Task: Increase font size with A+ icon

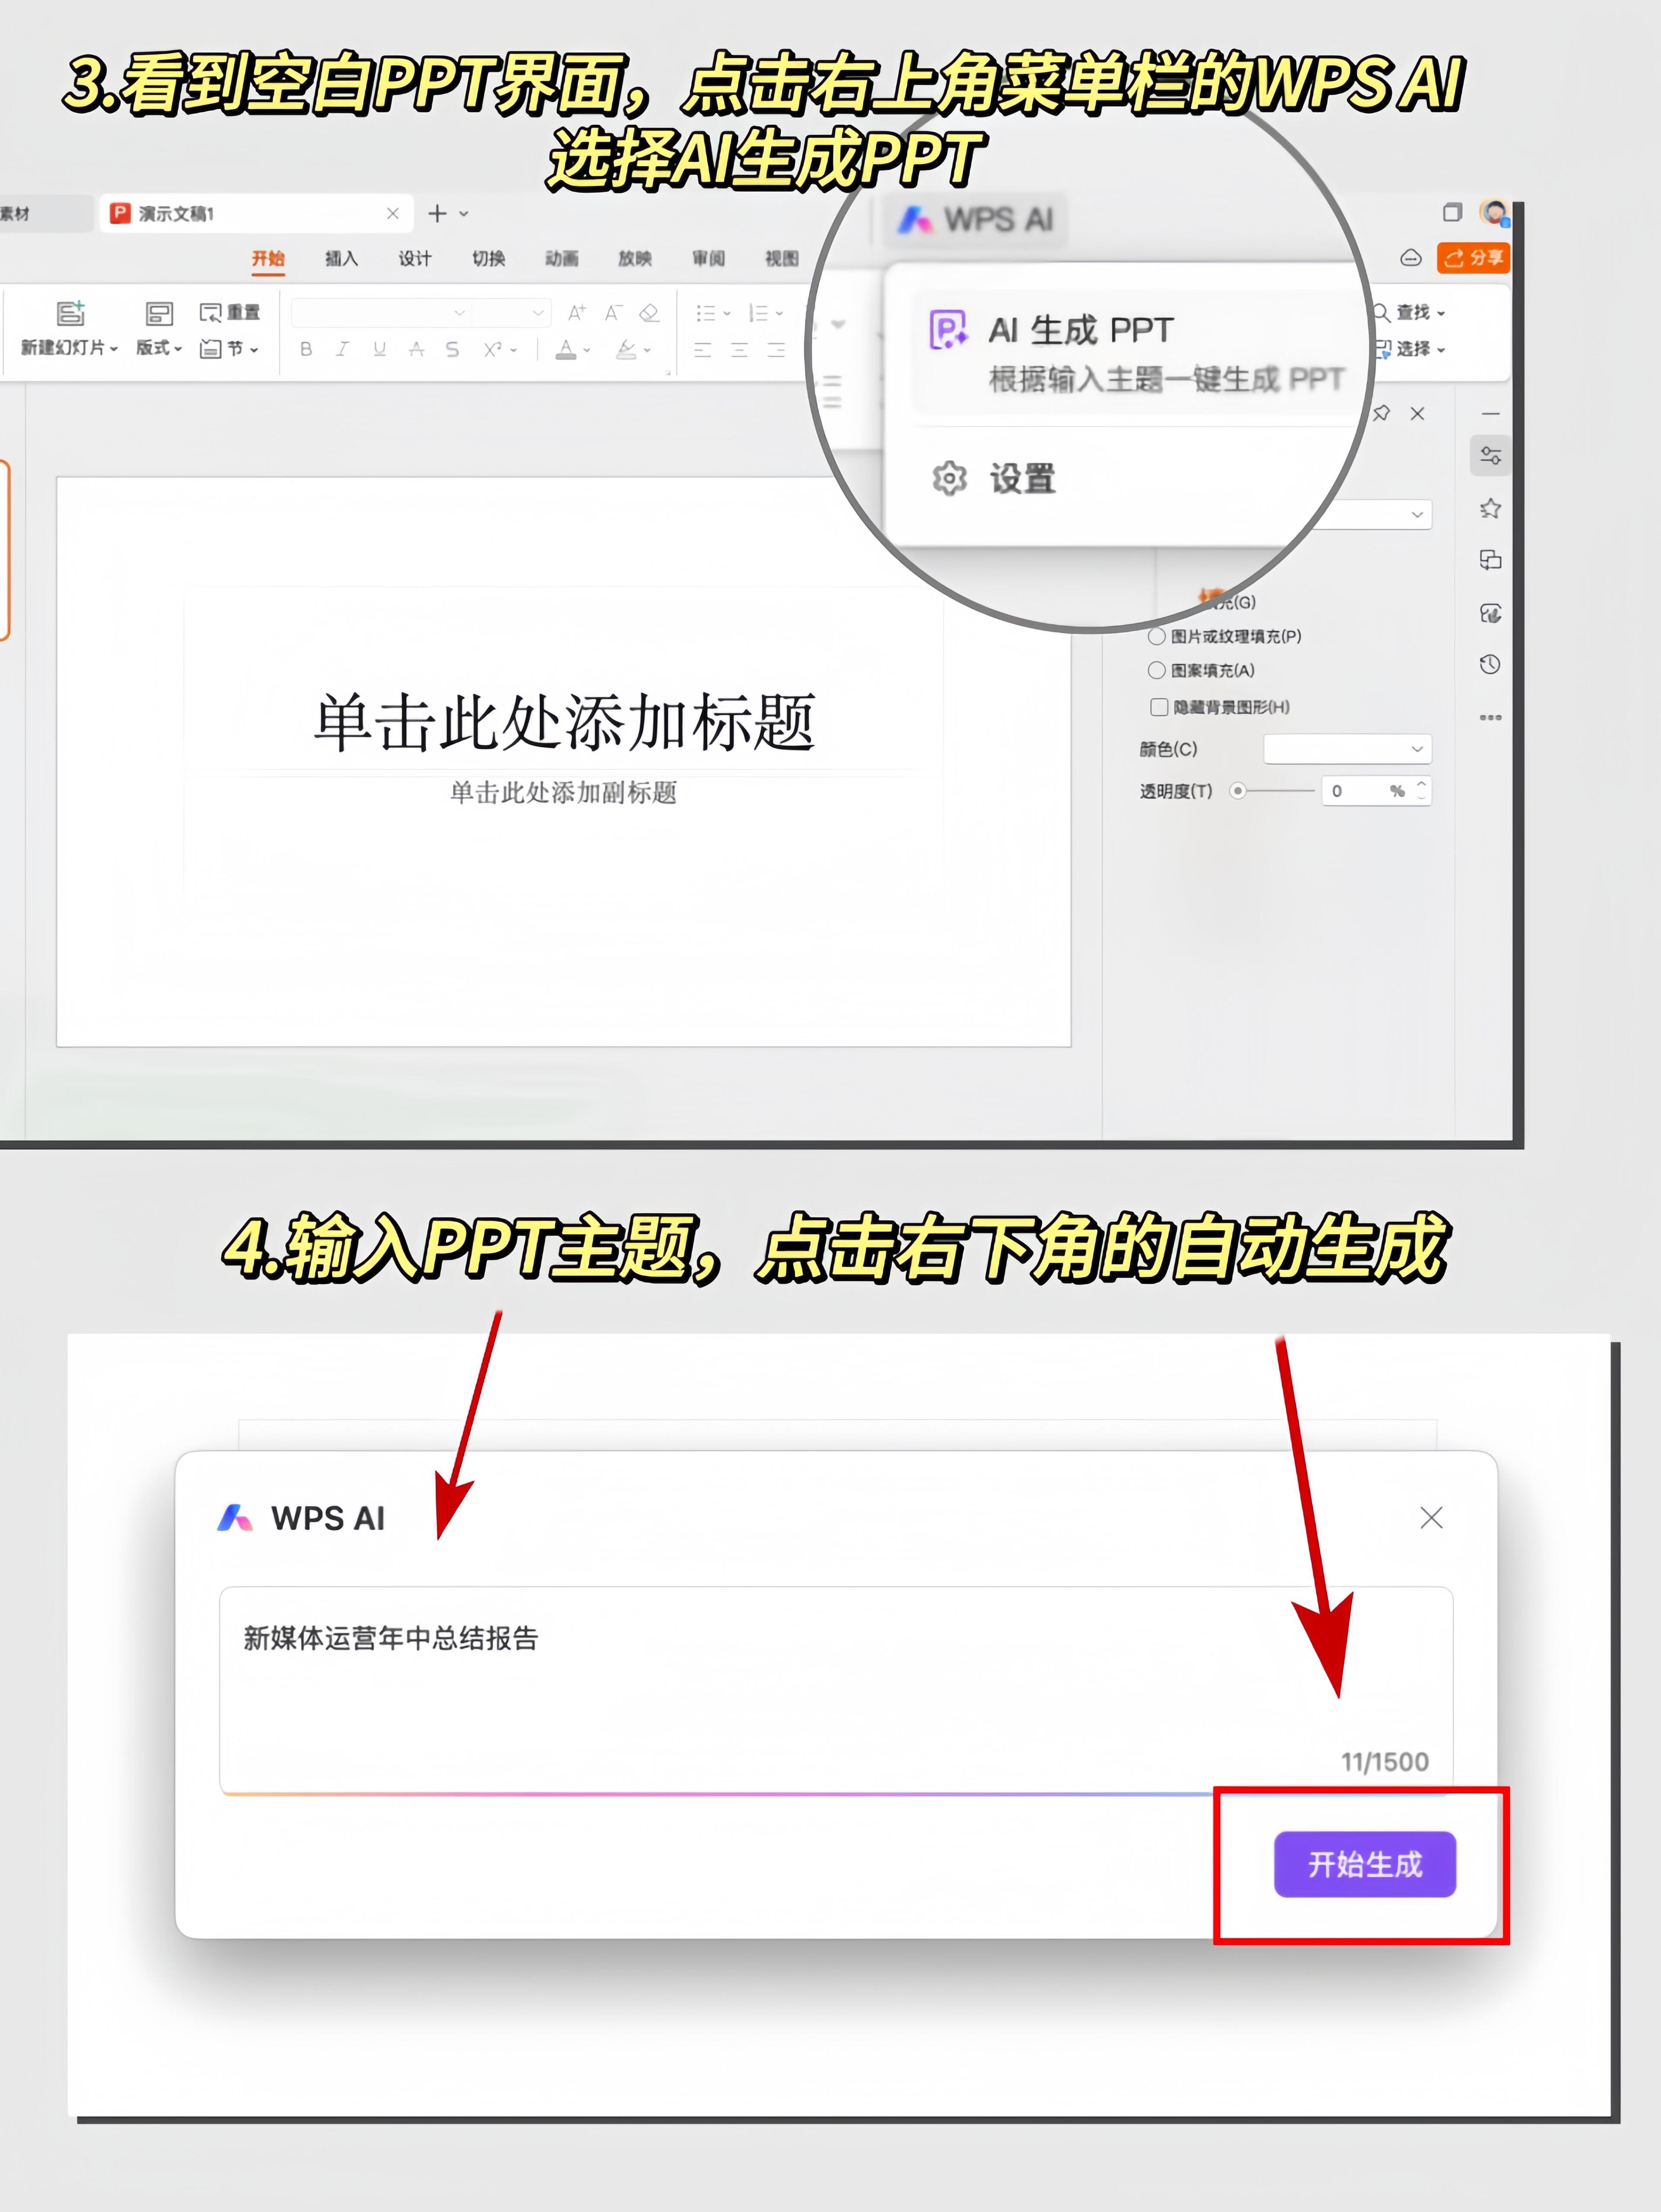Action: (x=577, y=313)
